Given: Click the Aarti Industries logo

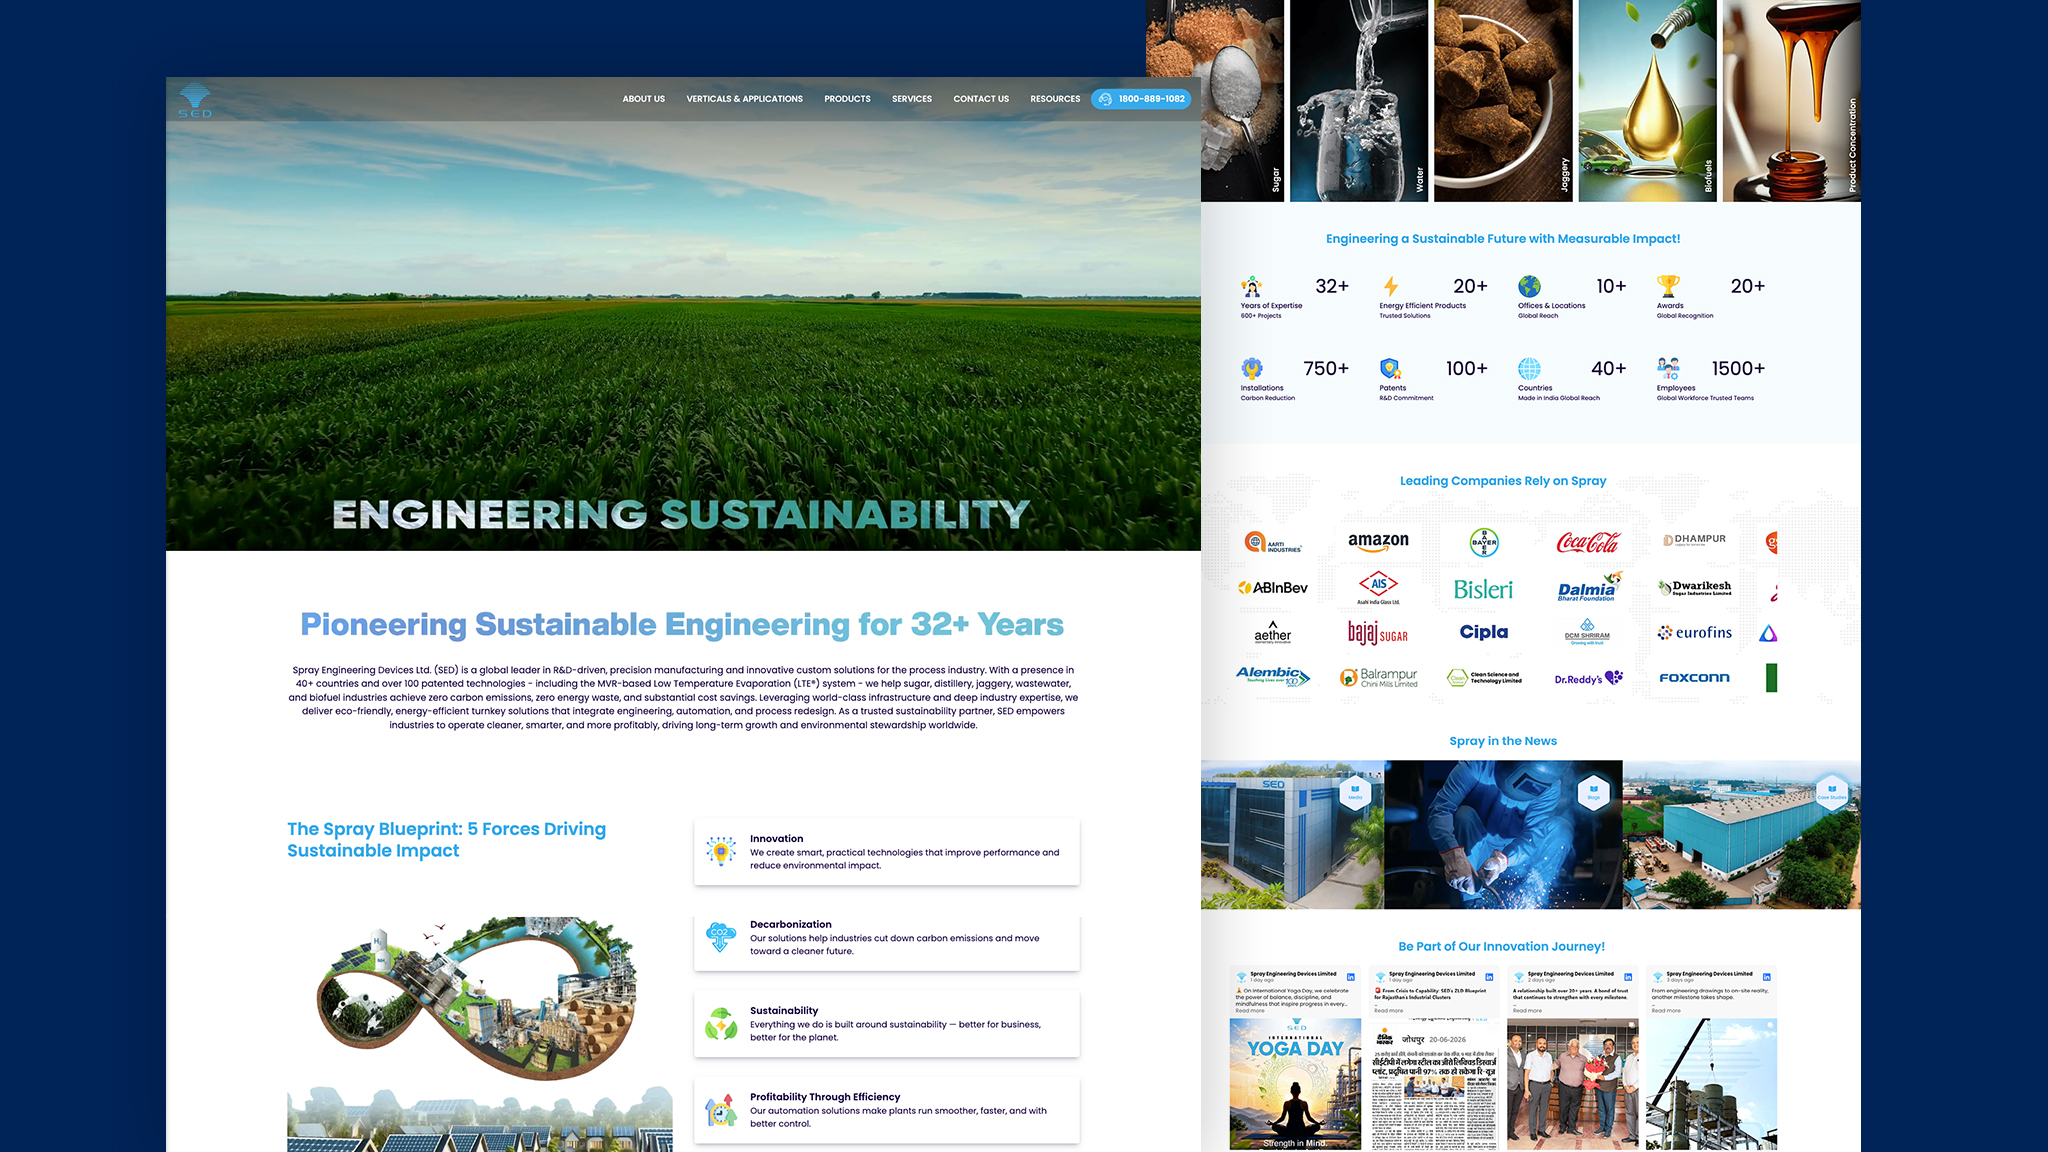Looking at the screenshot, I should click(x=1273, y=543).
